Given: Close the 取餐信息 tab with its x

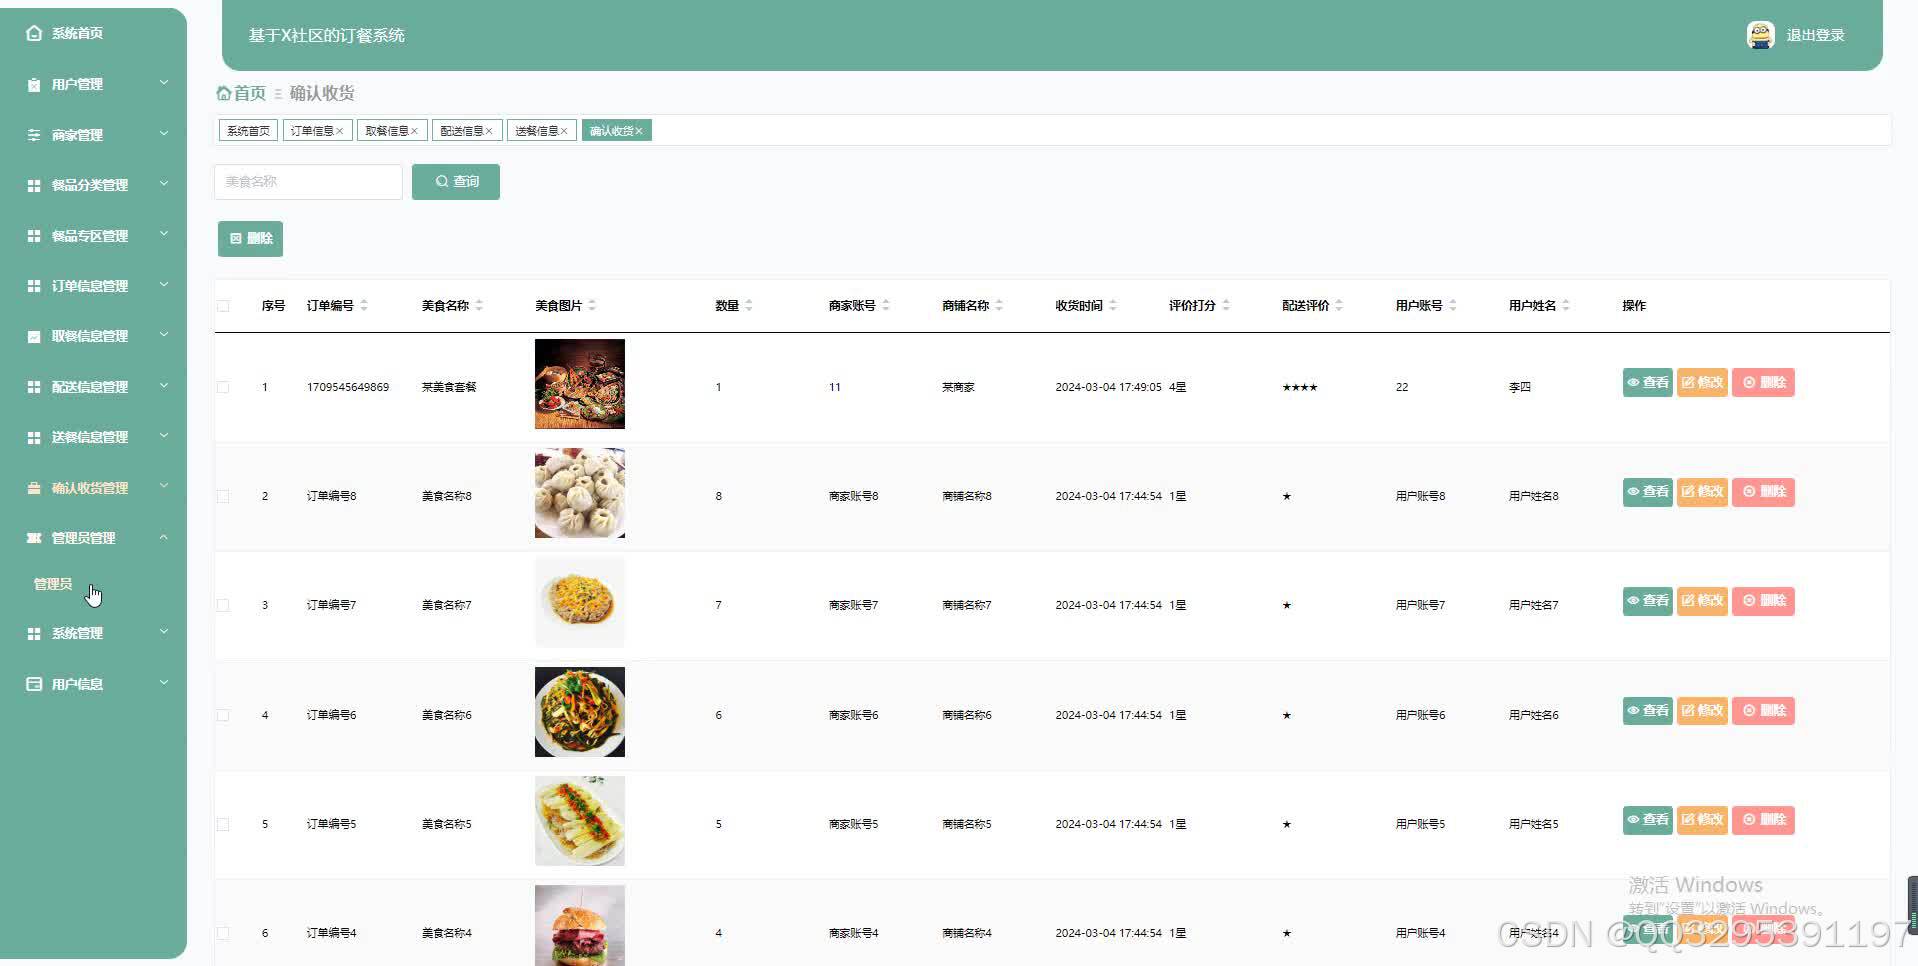Looking at the screenshot, I should coord(414,131).
